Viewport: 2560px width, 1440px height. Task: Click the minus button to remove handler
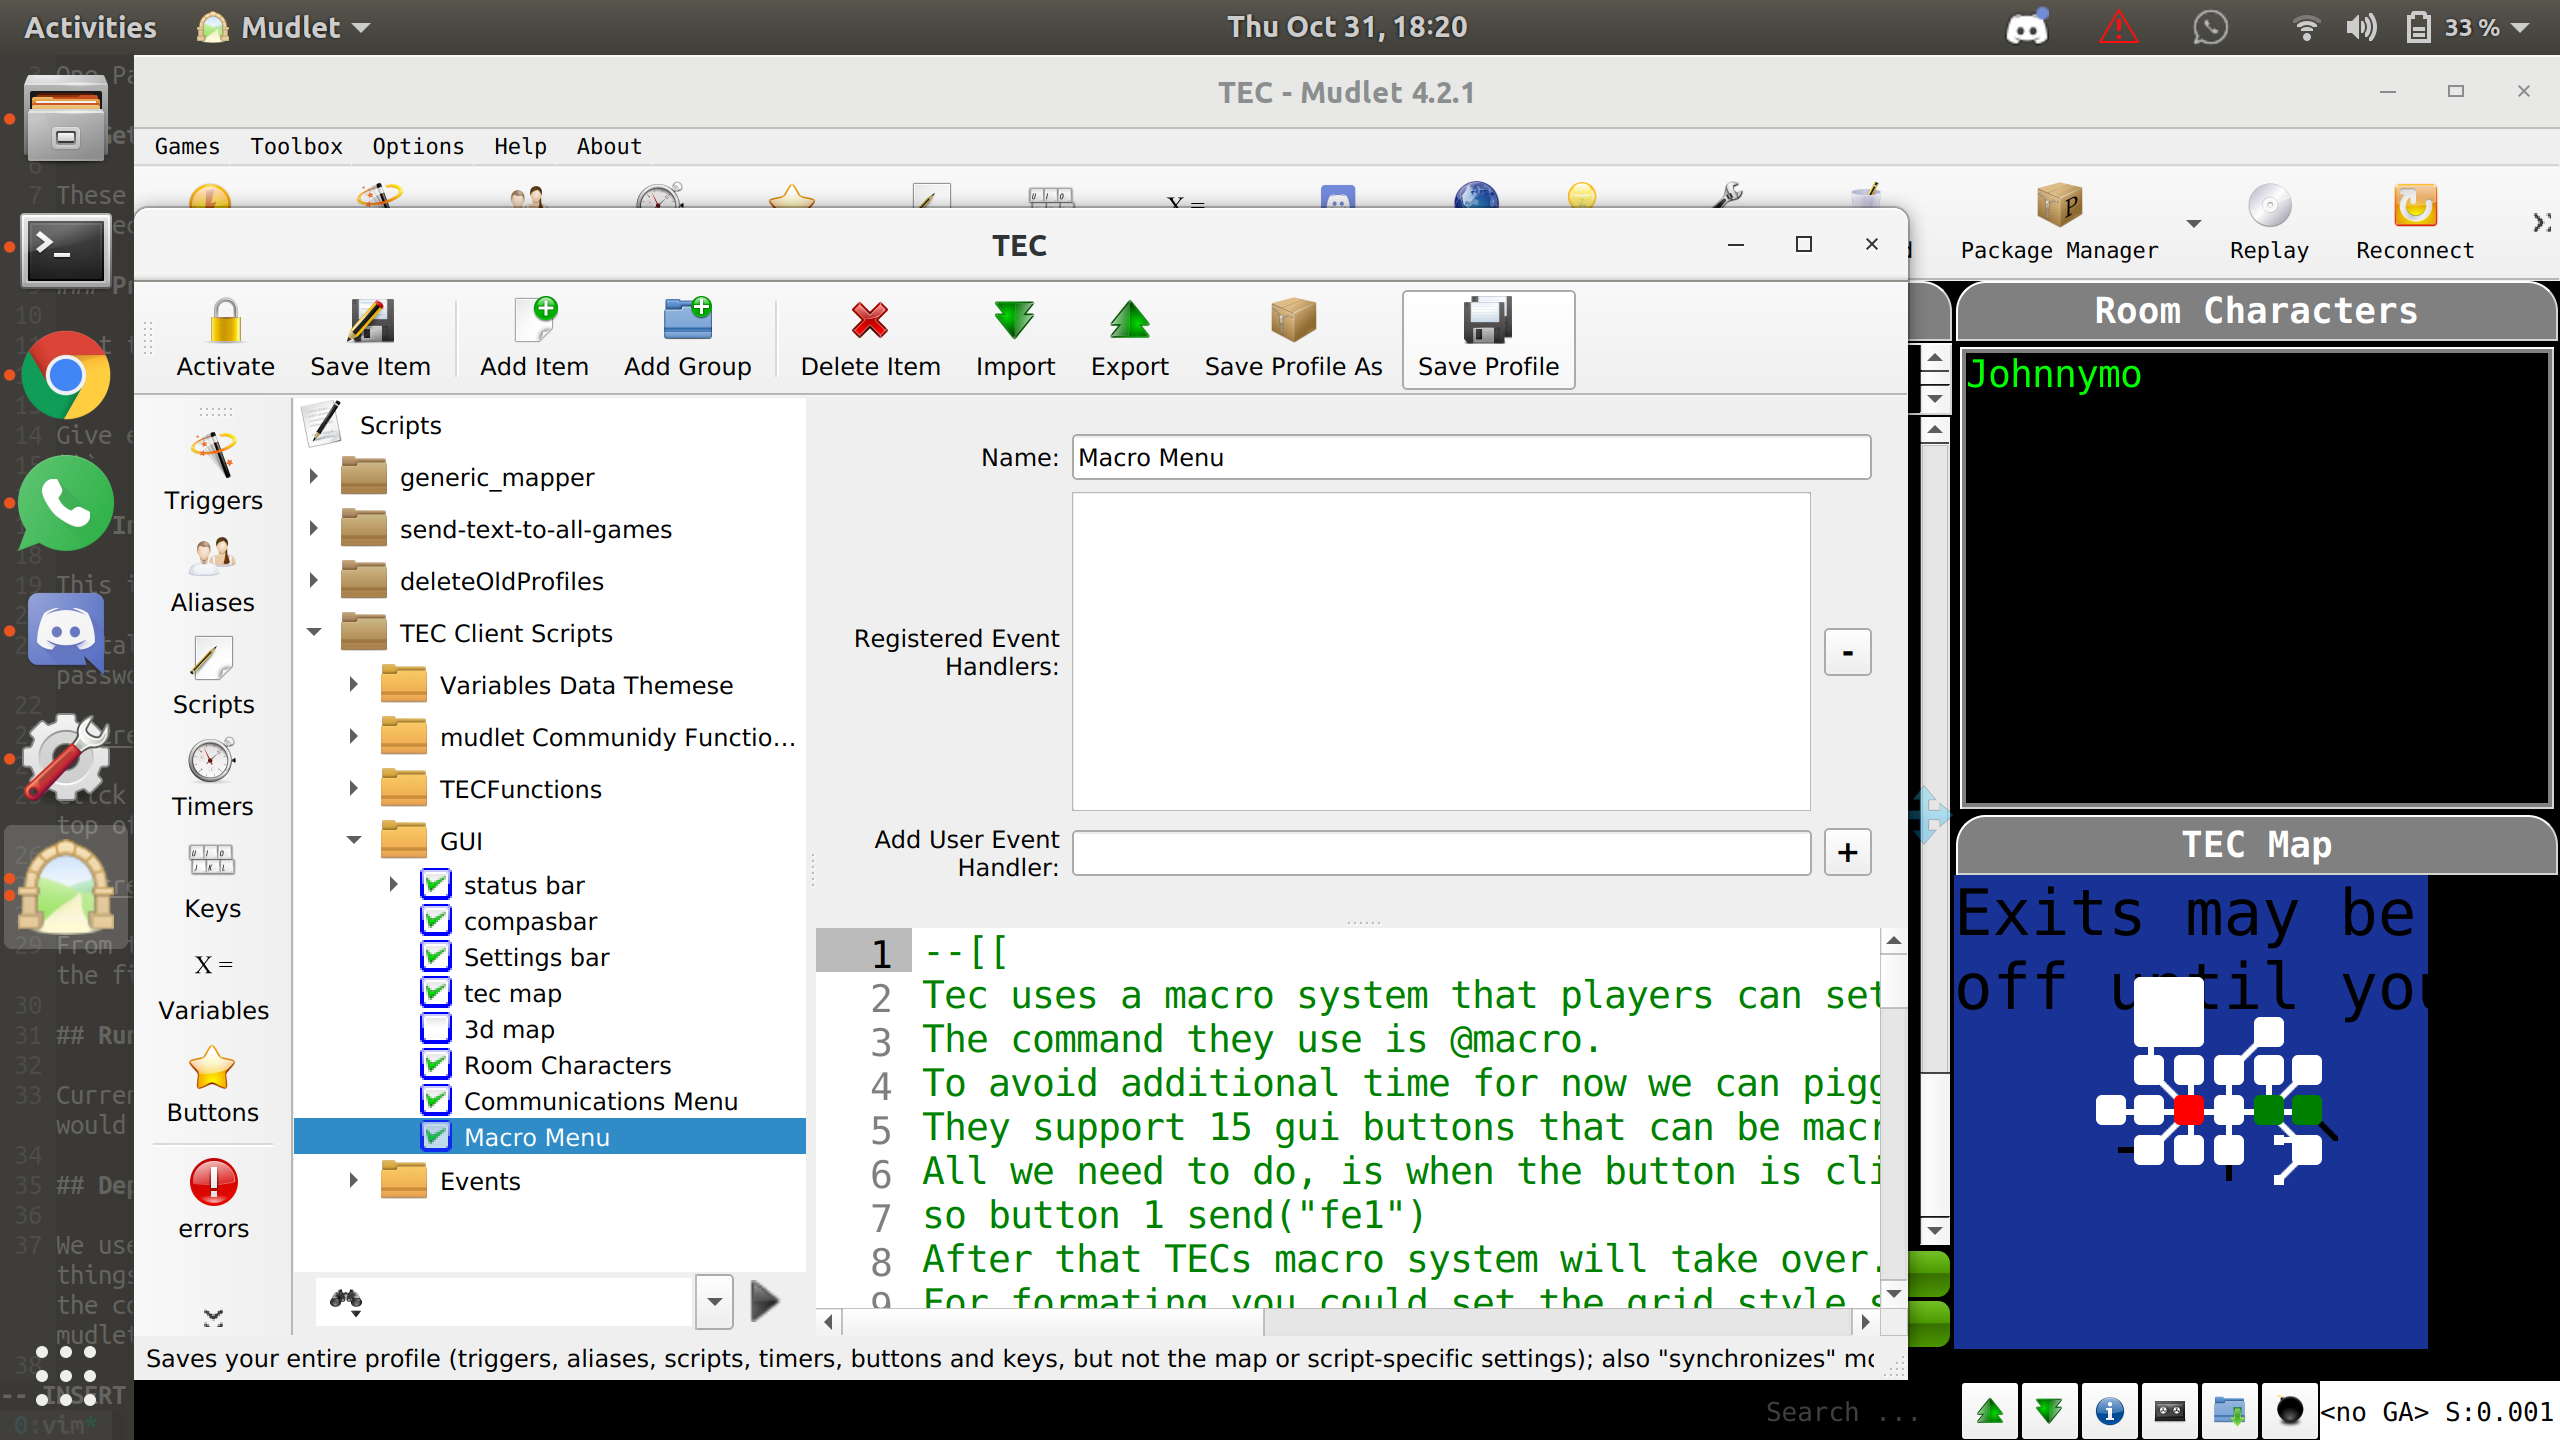pyautogui.click(x=1847, y=652)
